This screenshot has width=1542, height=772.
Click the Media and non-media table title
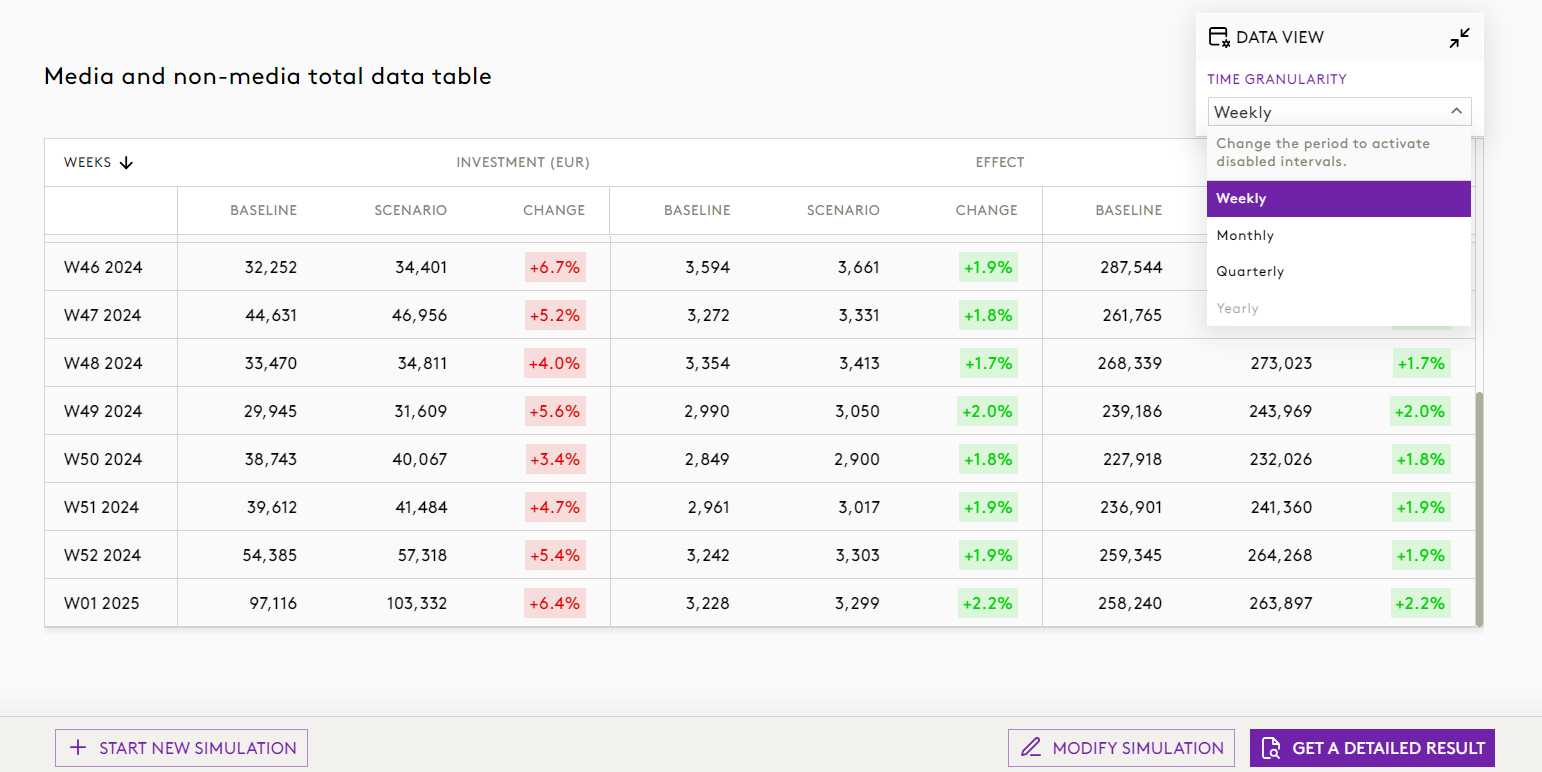point(268,76)
